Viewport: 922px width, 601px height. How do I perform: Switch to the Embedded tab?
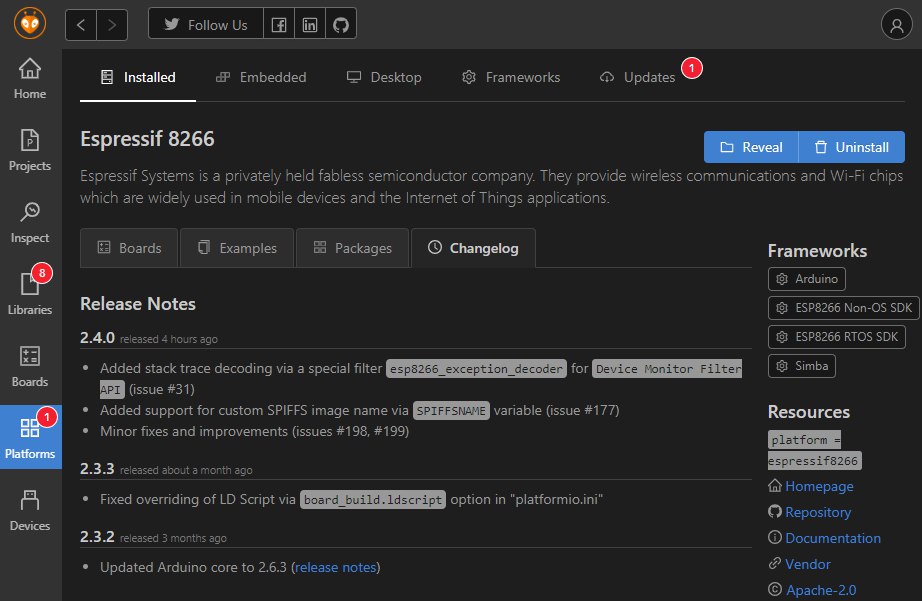[261, 78]
